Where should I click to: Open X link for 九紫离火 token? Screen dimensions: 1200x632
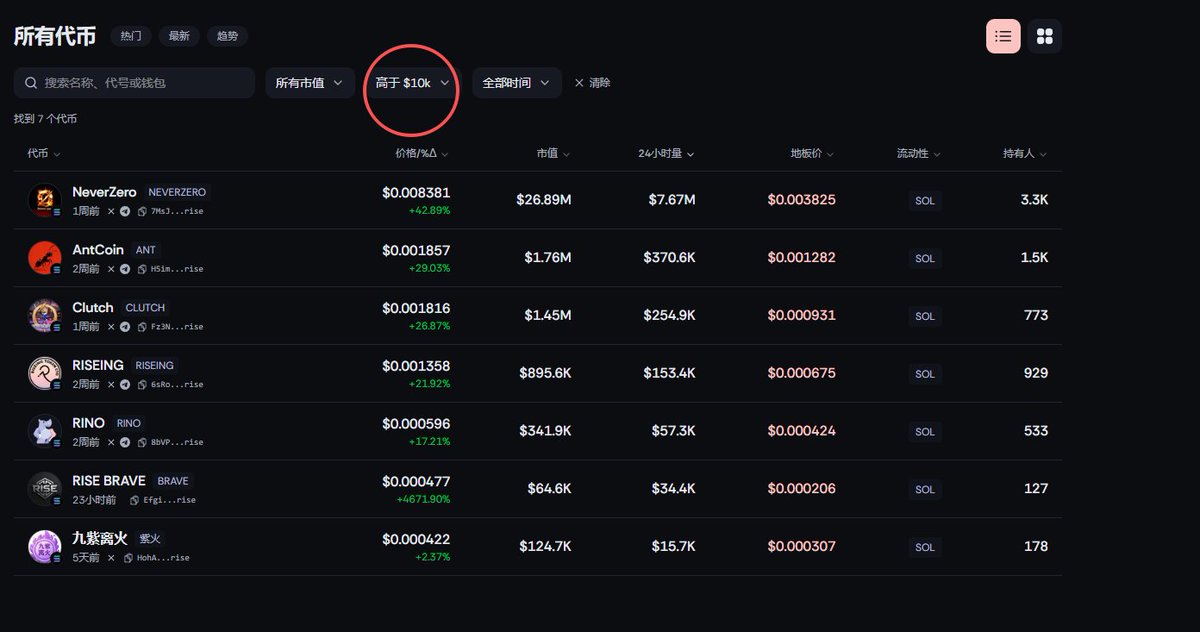111,557
